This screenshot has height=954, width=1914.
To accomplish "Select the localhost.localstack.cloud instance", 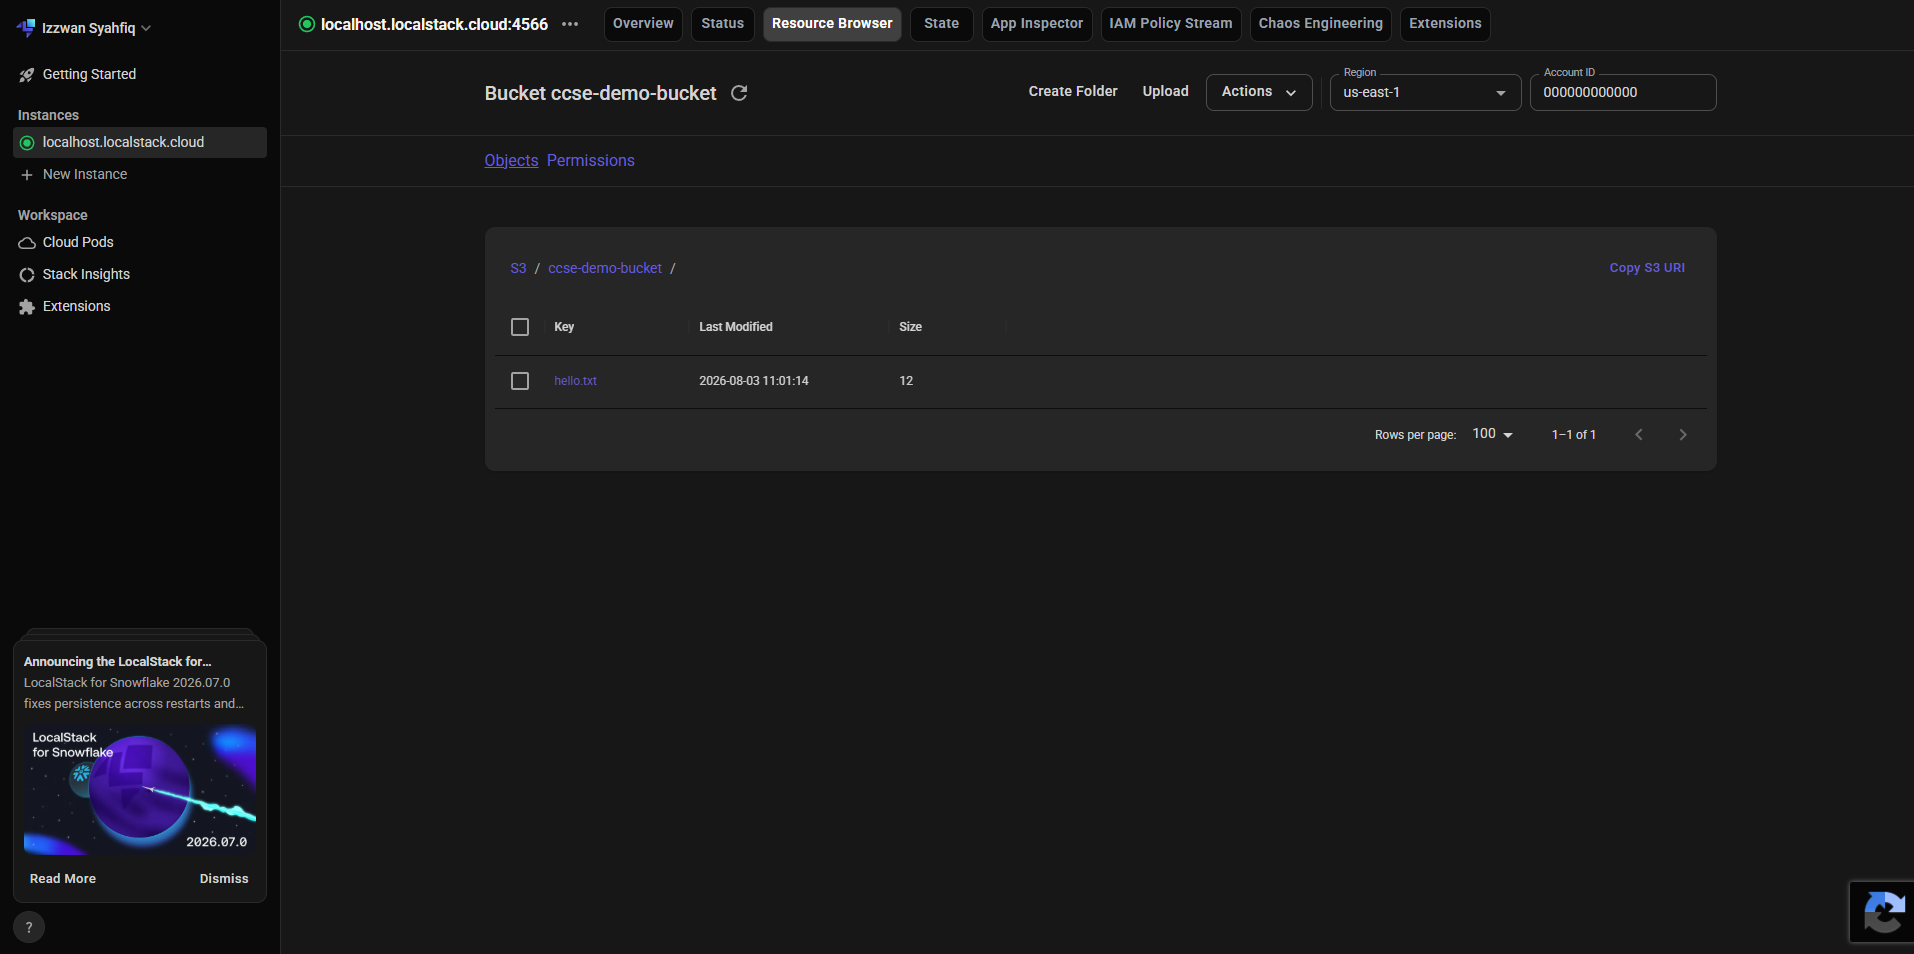I will pyautogui.click(x=140, y=143).
